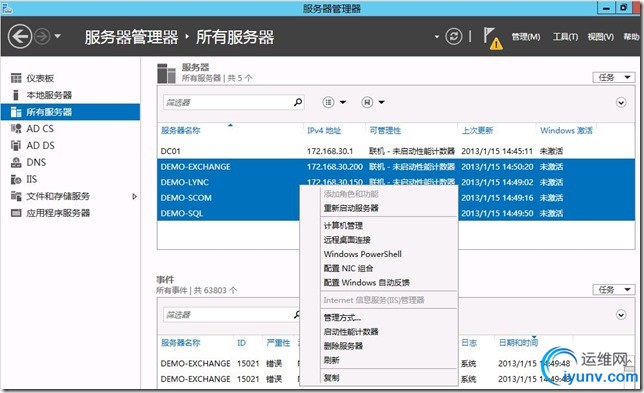Viewport: 644px width, 393px height.
Task: Sort events by 严重性 column
Action: click(x=278, y=343)
